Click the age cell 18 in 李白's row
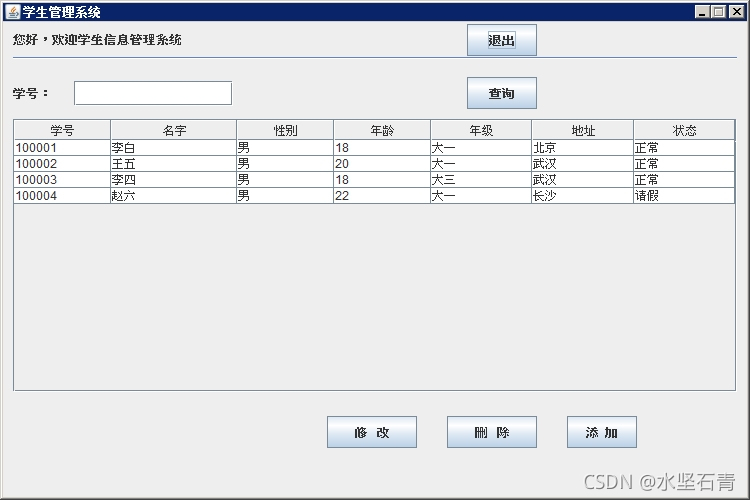 tap(382, 148)
